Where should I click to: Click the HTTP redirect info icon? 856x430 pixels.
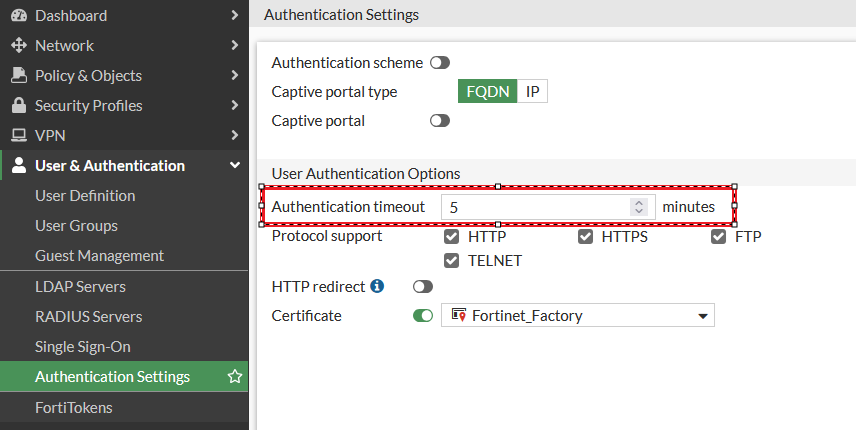(x=377, y=286)
